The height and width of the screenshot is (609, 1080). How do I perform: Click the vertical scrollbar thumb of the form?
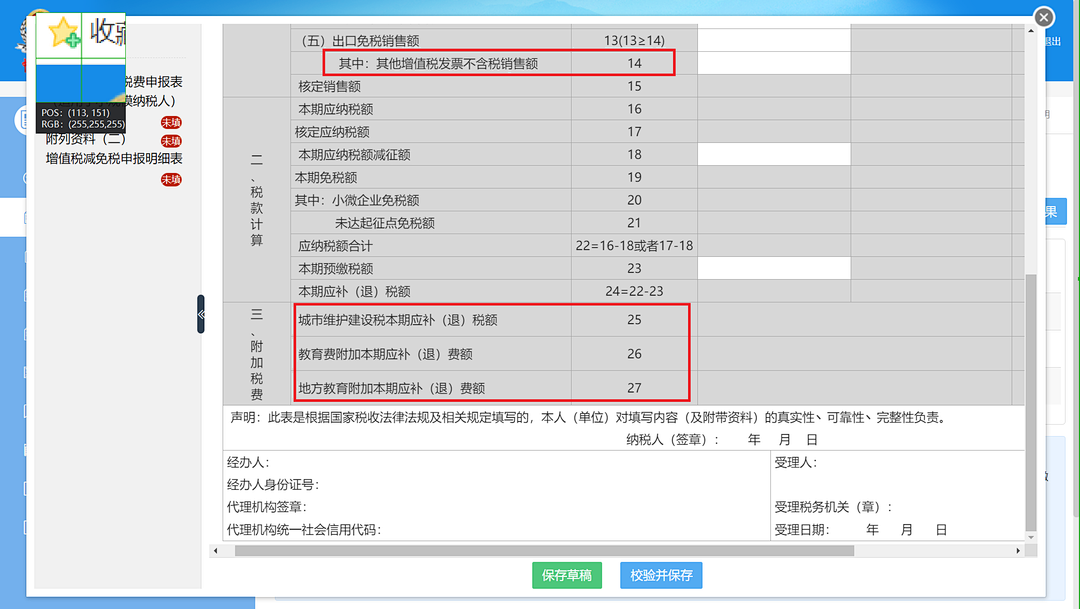1031,402
